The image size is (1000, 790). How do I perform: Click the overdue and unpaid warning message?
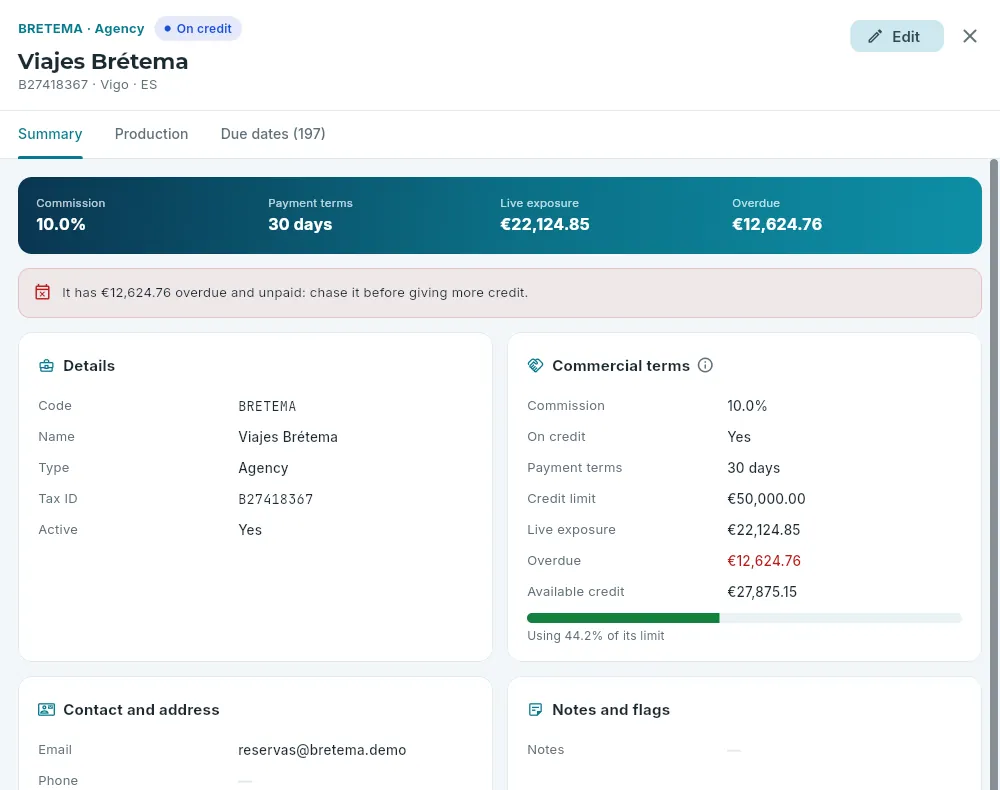pyautogui.click(x=295, y=293)
